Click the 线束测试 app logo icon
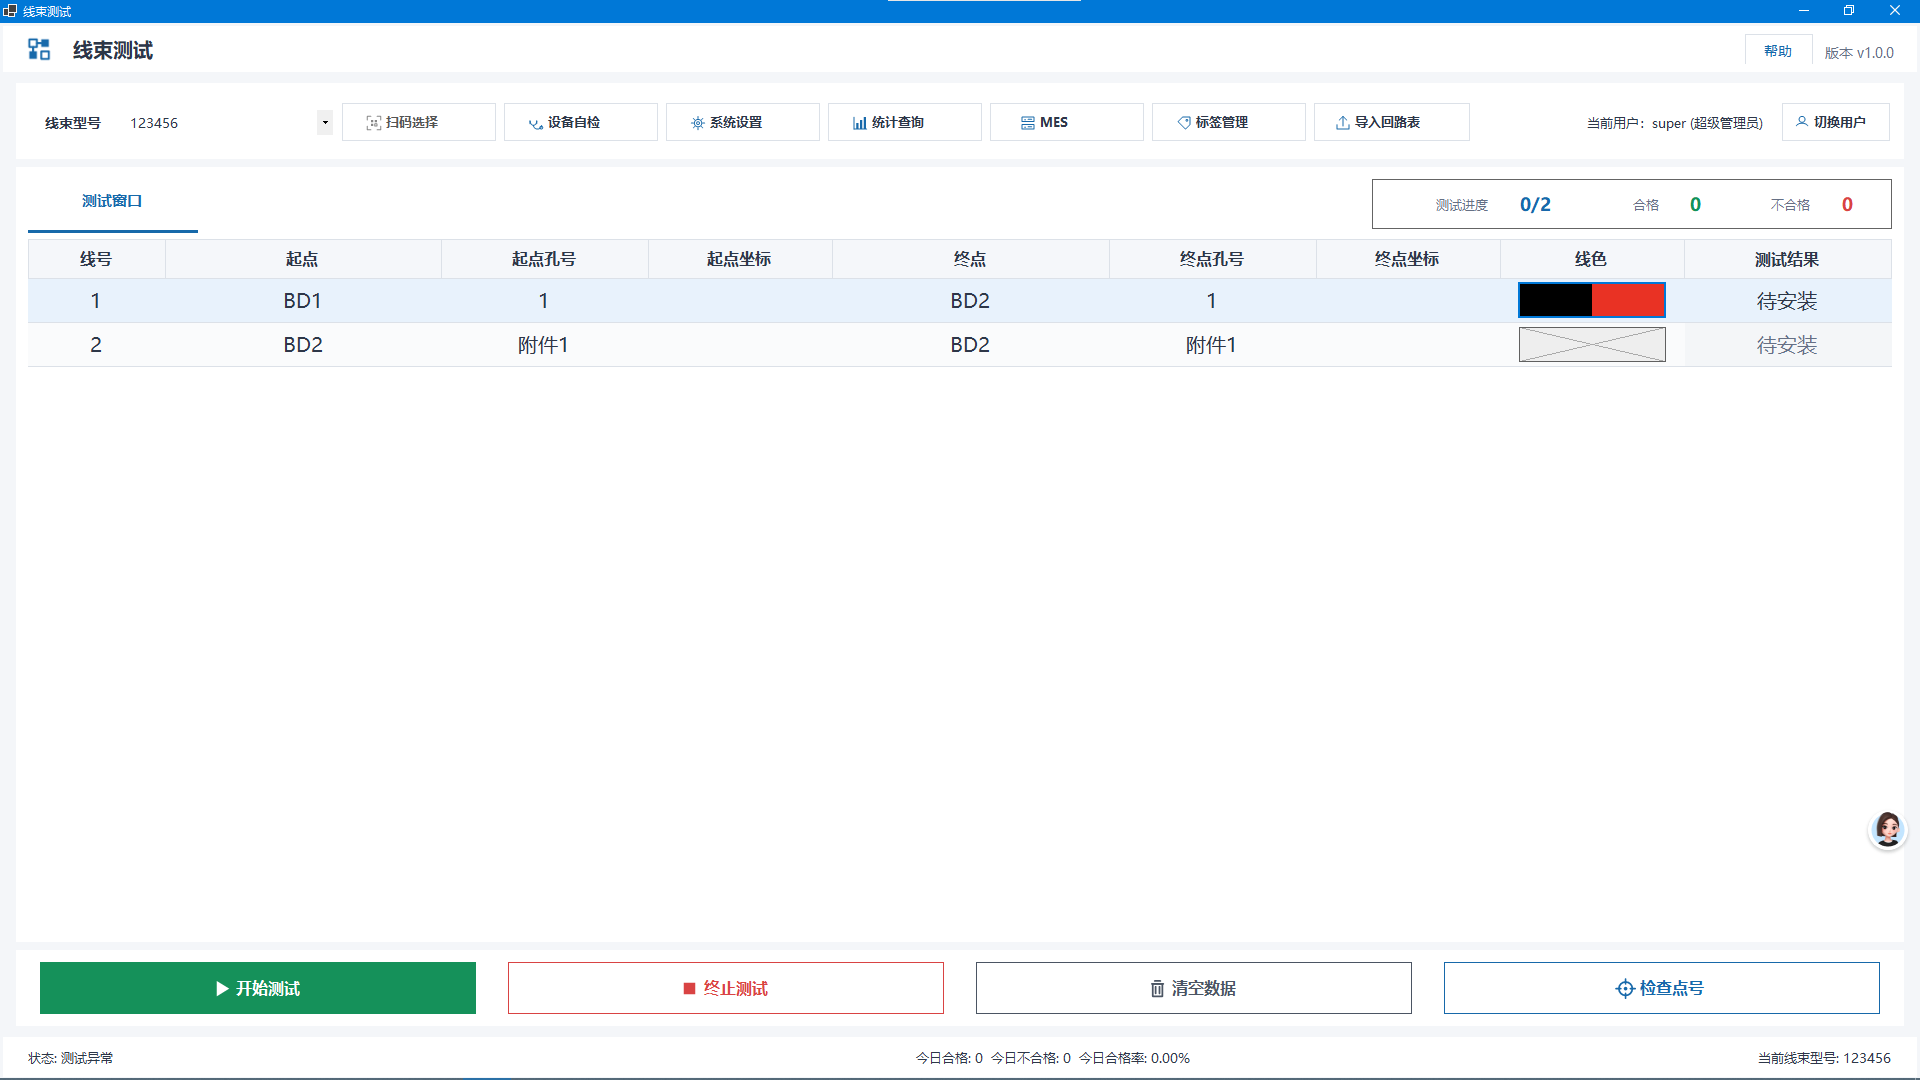This screenshot has height=1080, width=1920. point(39,50)
